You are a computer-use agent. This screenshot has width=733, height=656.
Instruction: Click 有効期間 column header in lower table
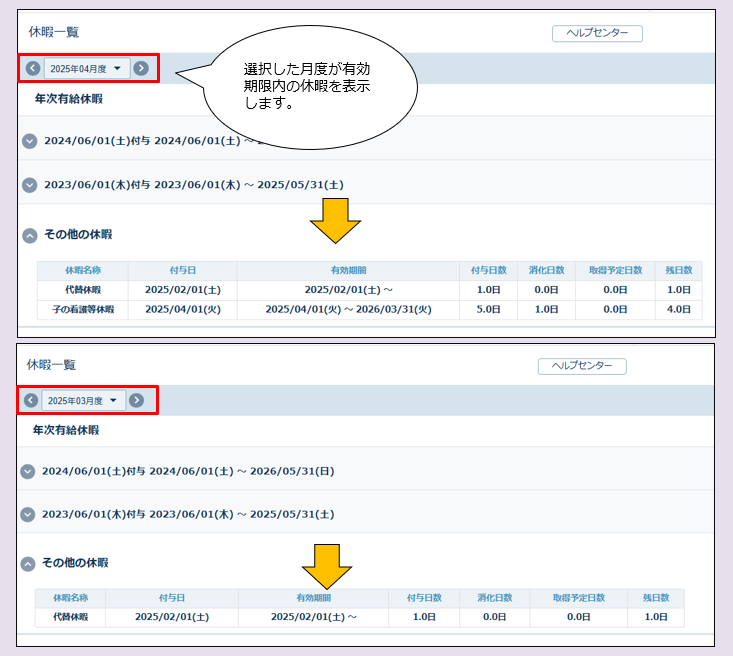(x=313, y=598)
